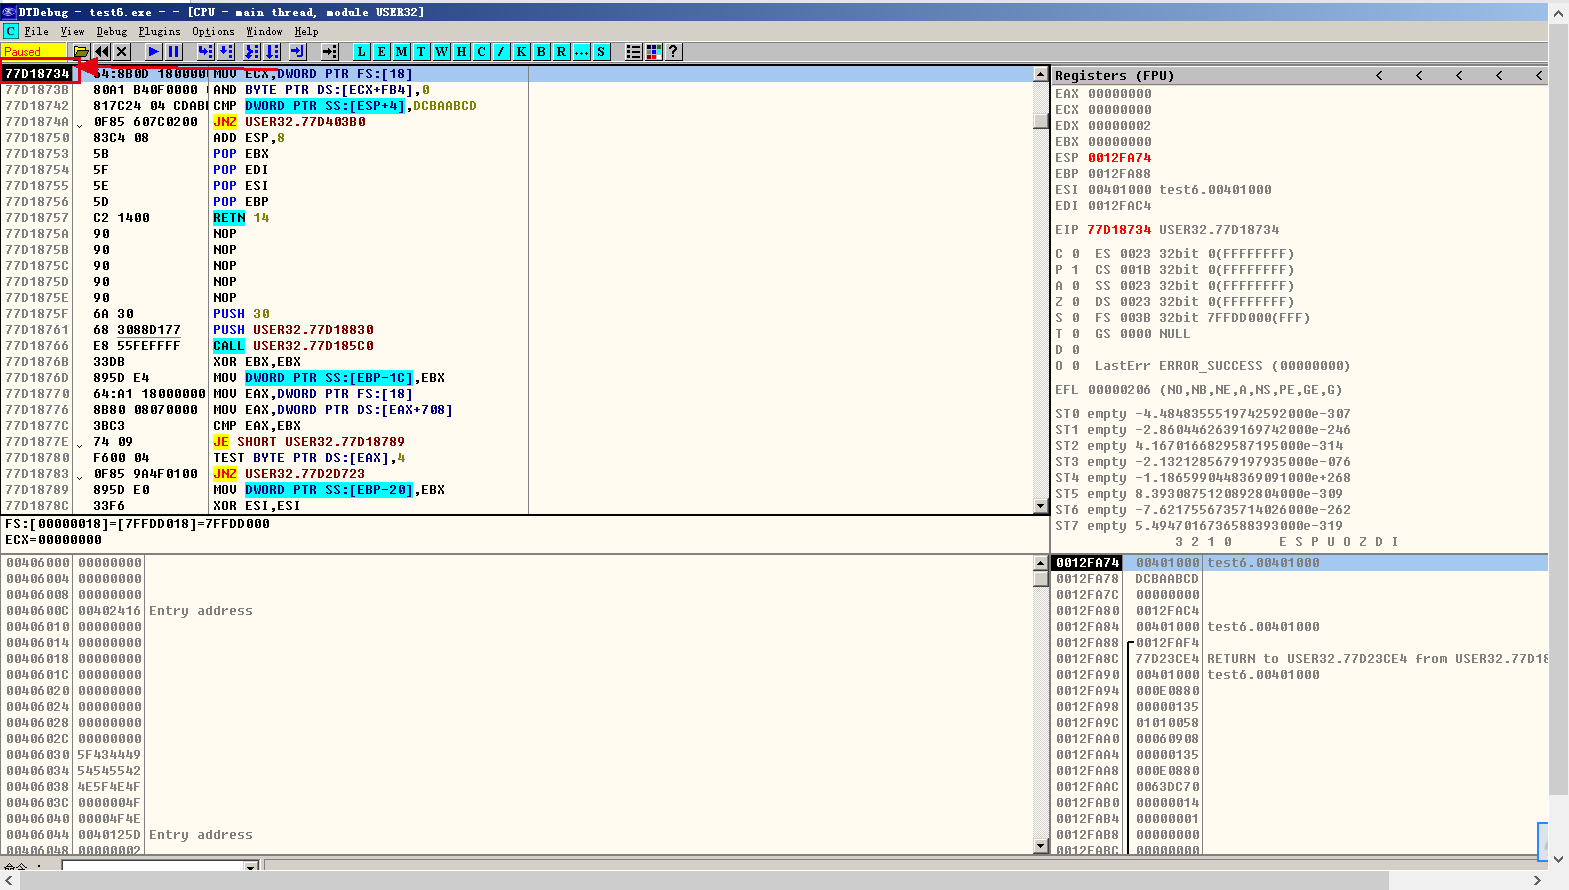Open the Window menu
This screenshot has height=890, width=1569.
coord(264,31)
